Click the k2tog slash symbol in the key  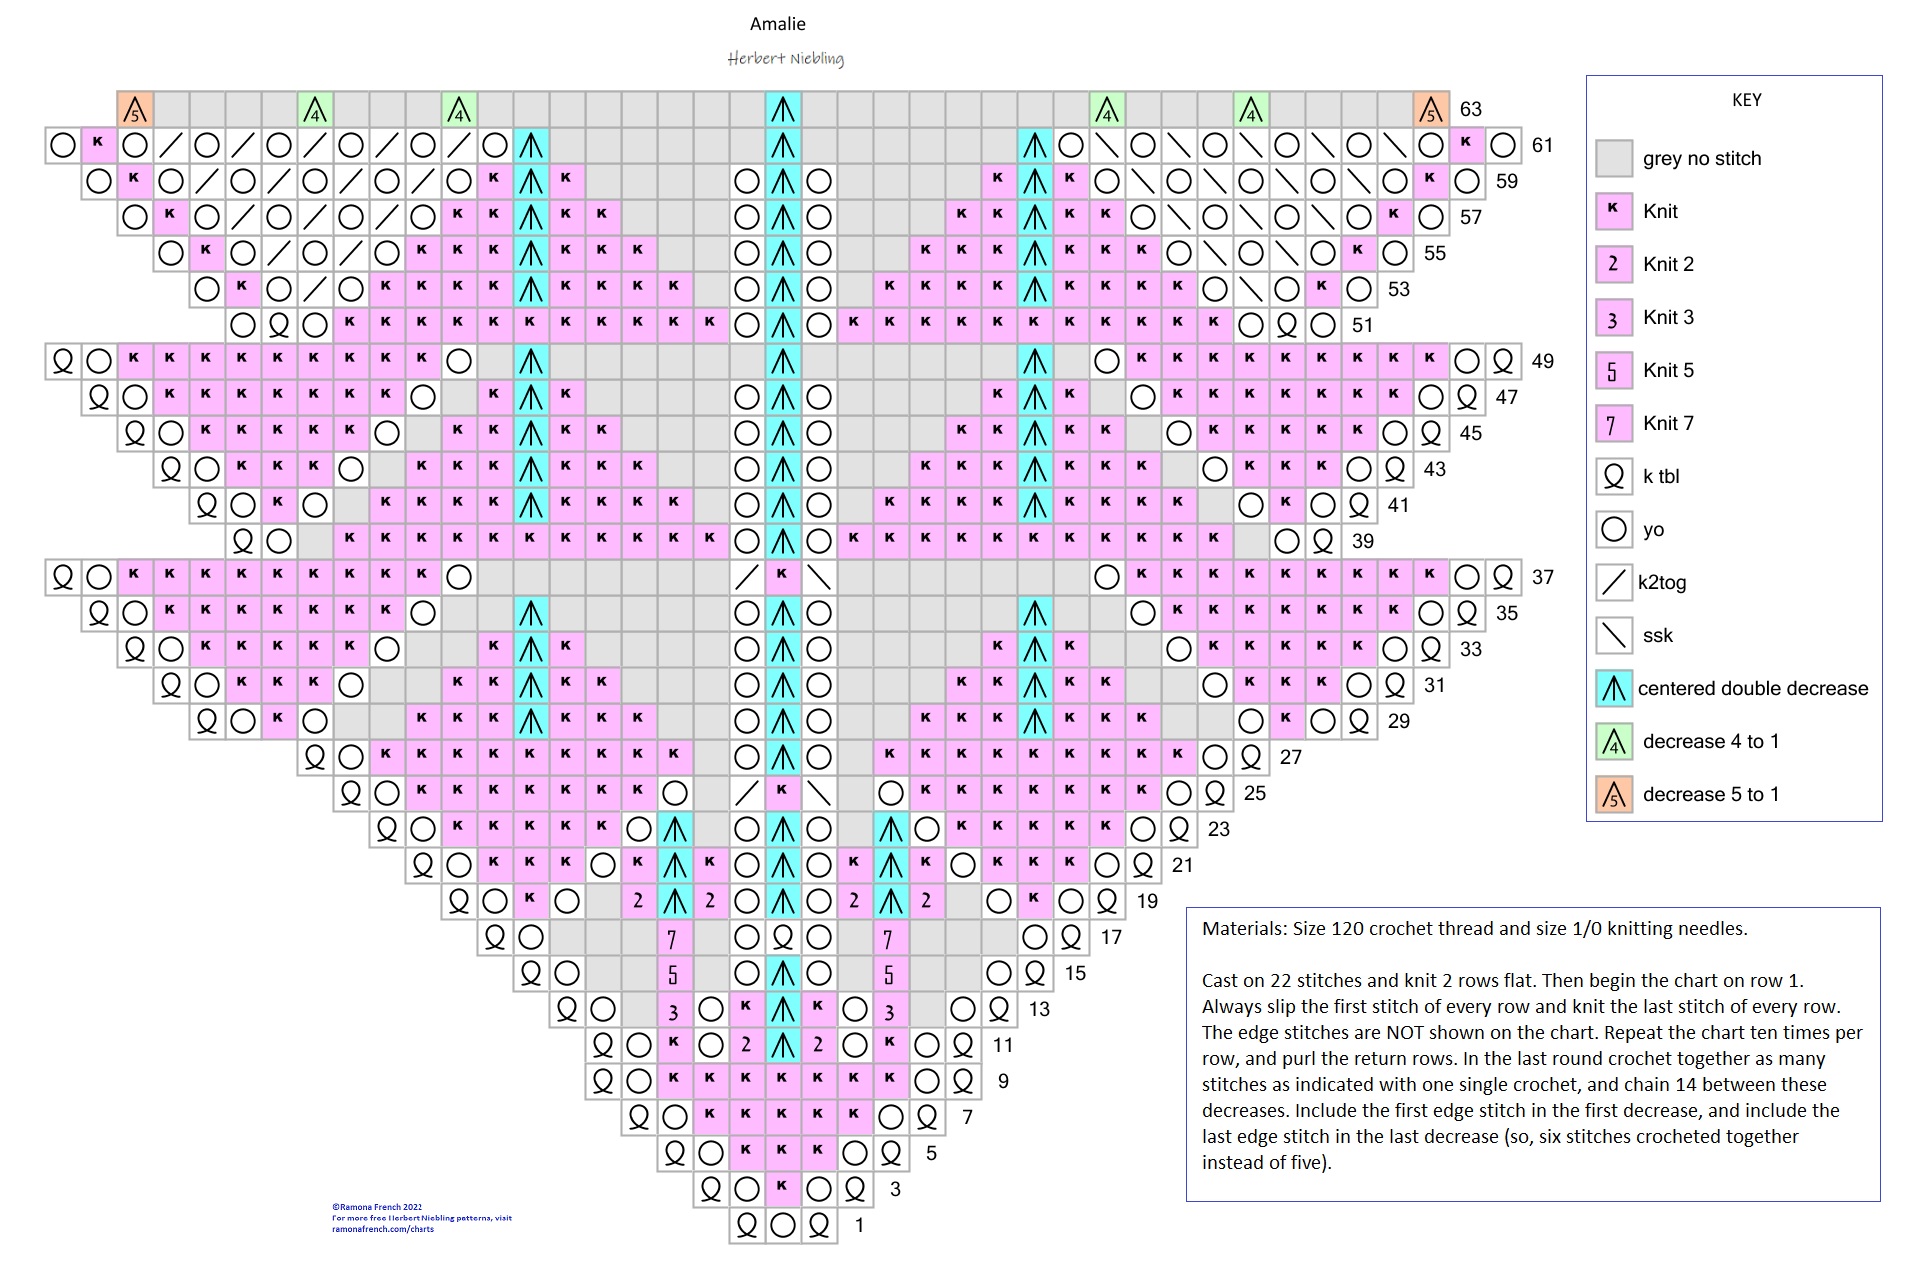pos(1613,582)
